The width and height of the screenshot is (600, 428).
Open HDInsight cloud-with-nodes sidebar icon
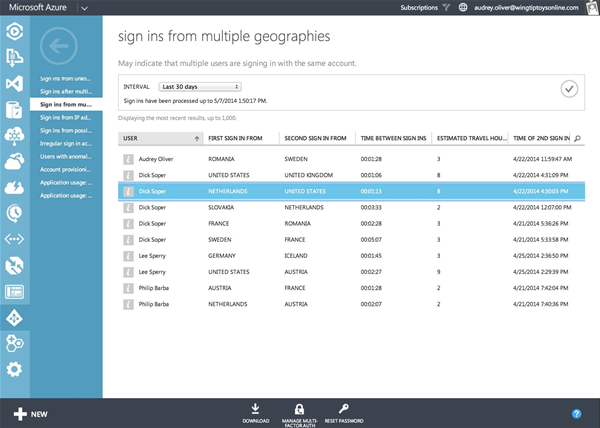pos(15,136)
